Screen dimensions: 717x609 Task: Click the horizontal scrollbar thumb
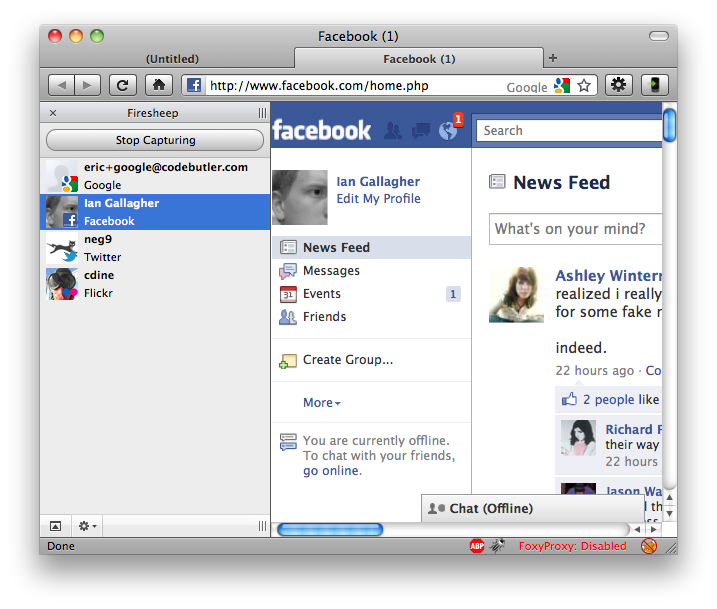pos(330,529)
